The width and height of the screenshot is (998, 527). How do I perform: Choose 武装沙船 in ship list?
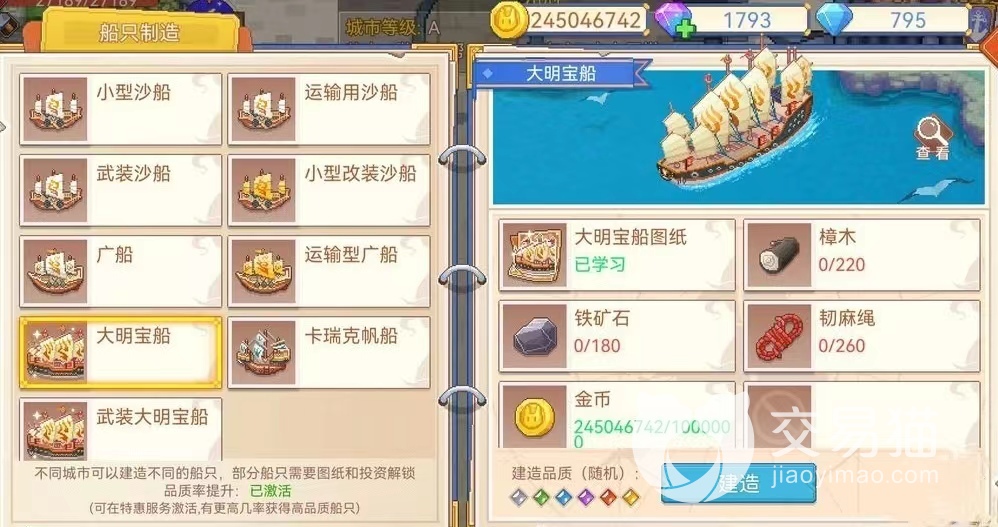121,190
